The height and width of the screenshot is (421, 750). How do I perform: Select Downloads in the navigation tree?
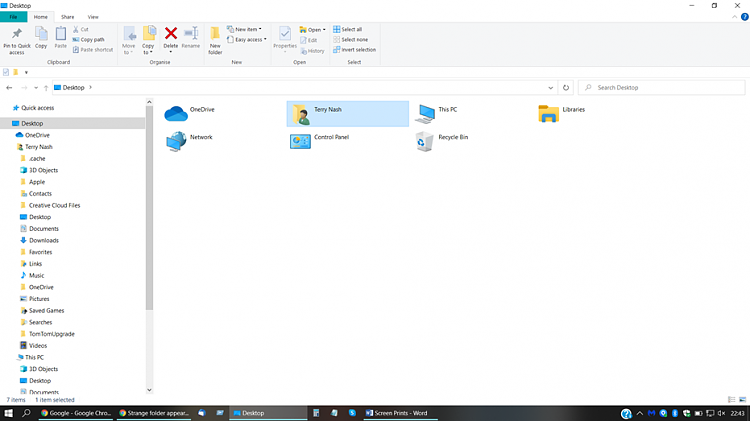click(43, 240)
